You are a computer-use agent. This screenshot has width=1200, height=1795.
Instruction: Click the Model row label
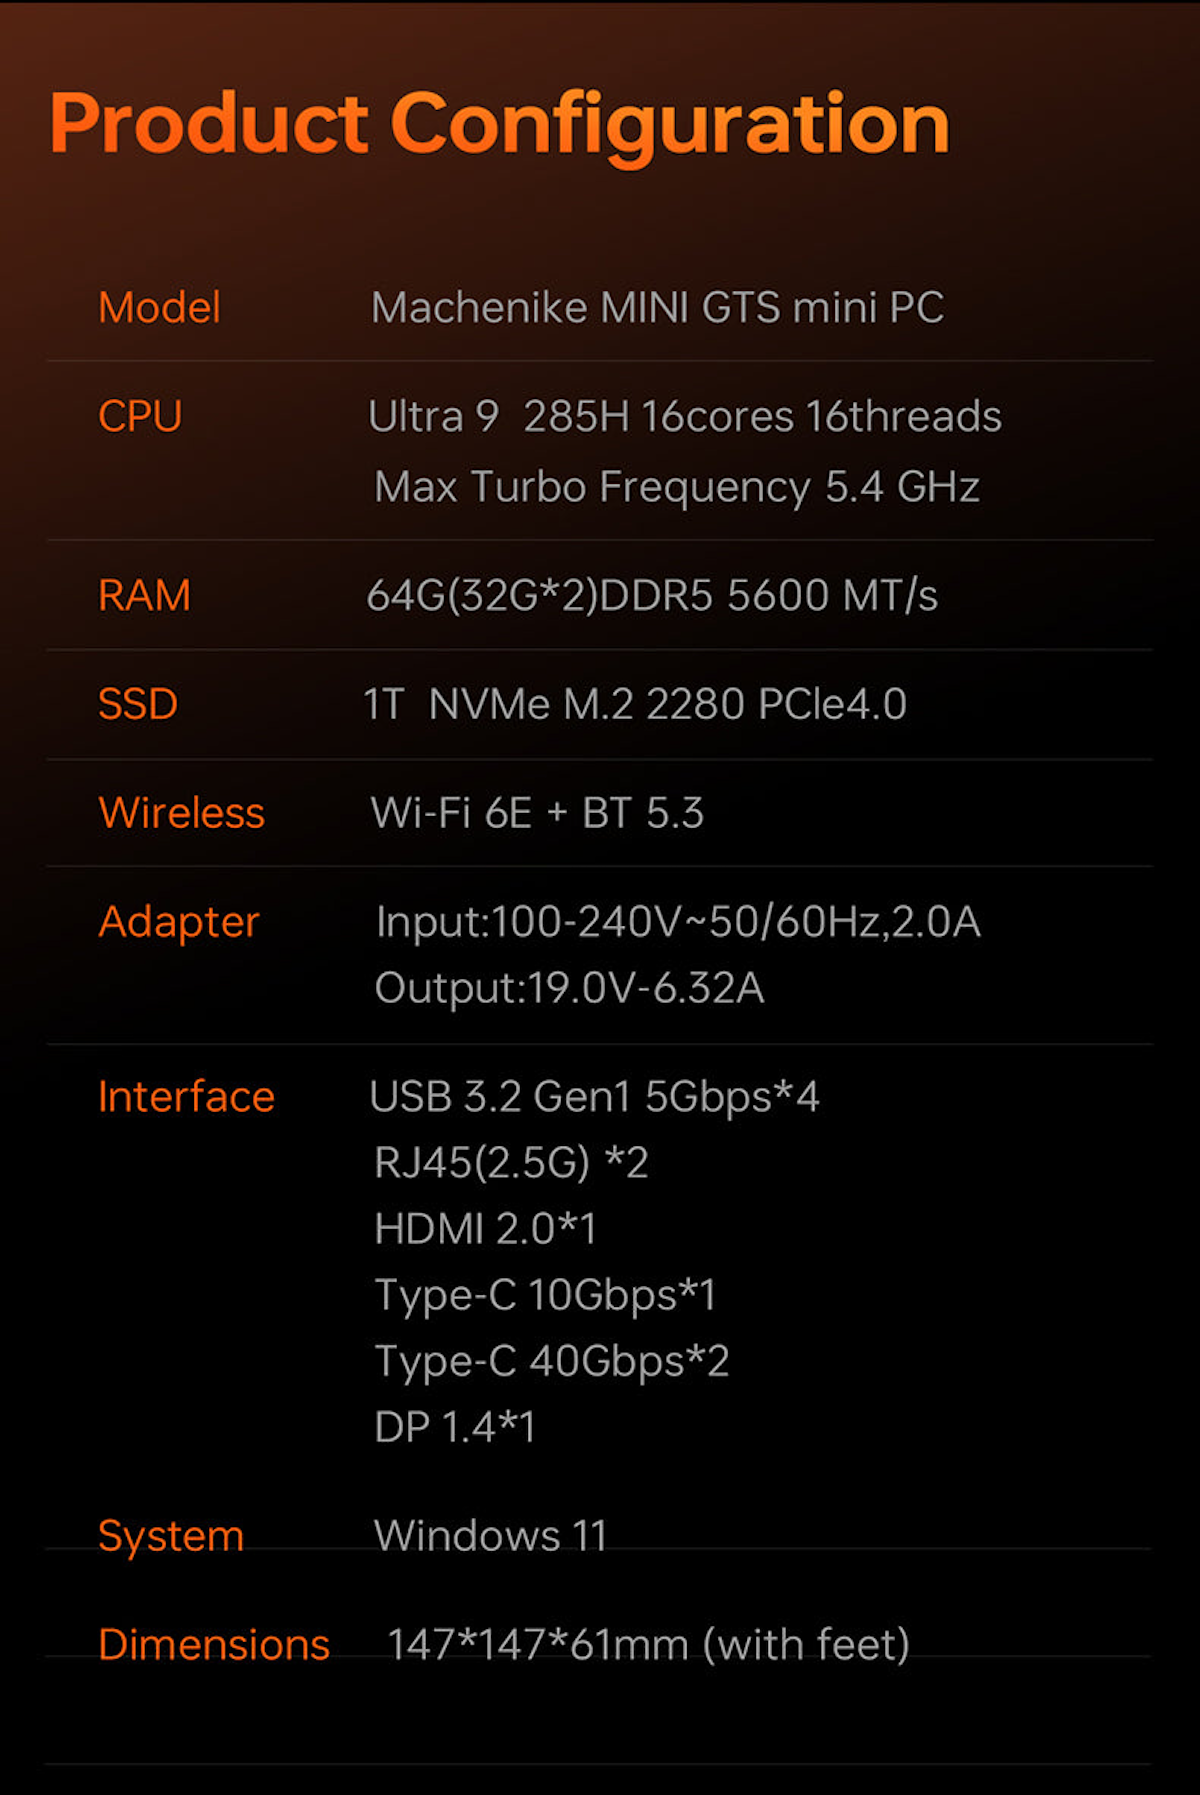click(x=159, y=308)
